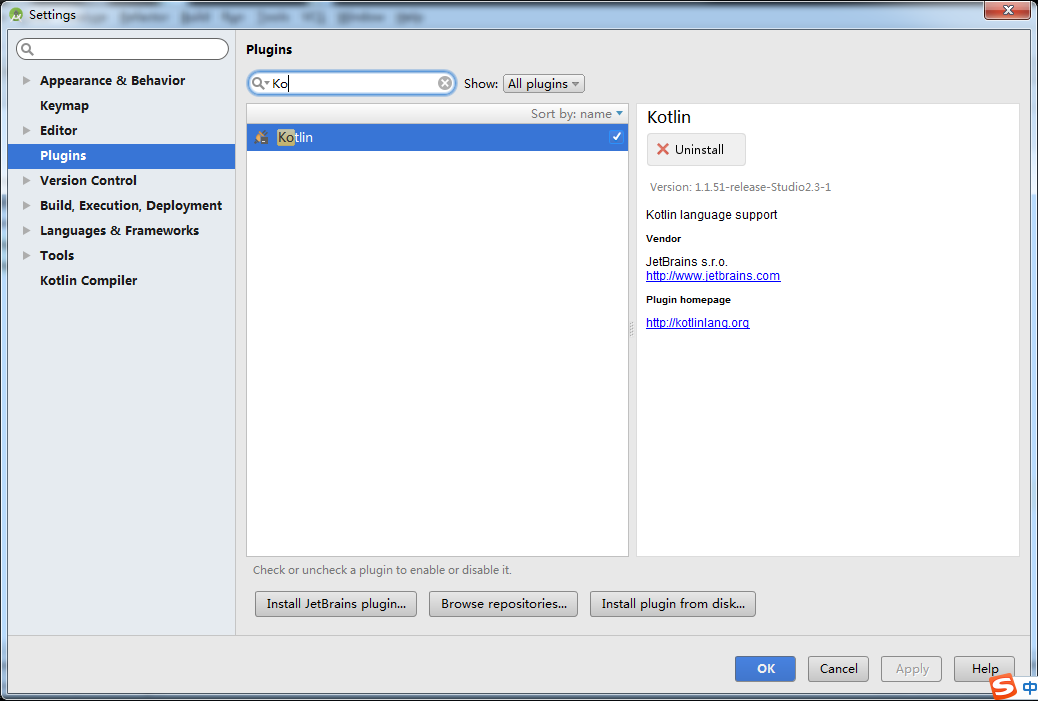This screenshot has width=1038, height=701.
Task: Click the Apply button
Action: coord(912,669)
